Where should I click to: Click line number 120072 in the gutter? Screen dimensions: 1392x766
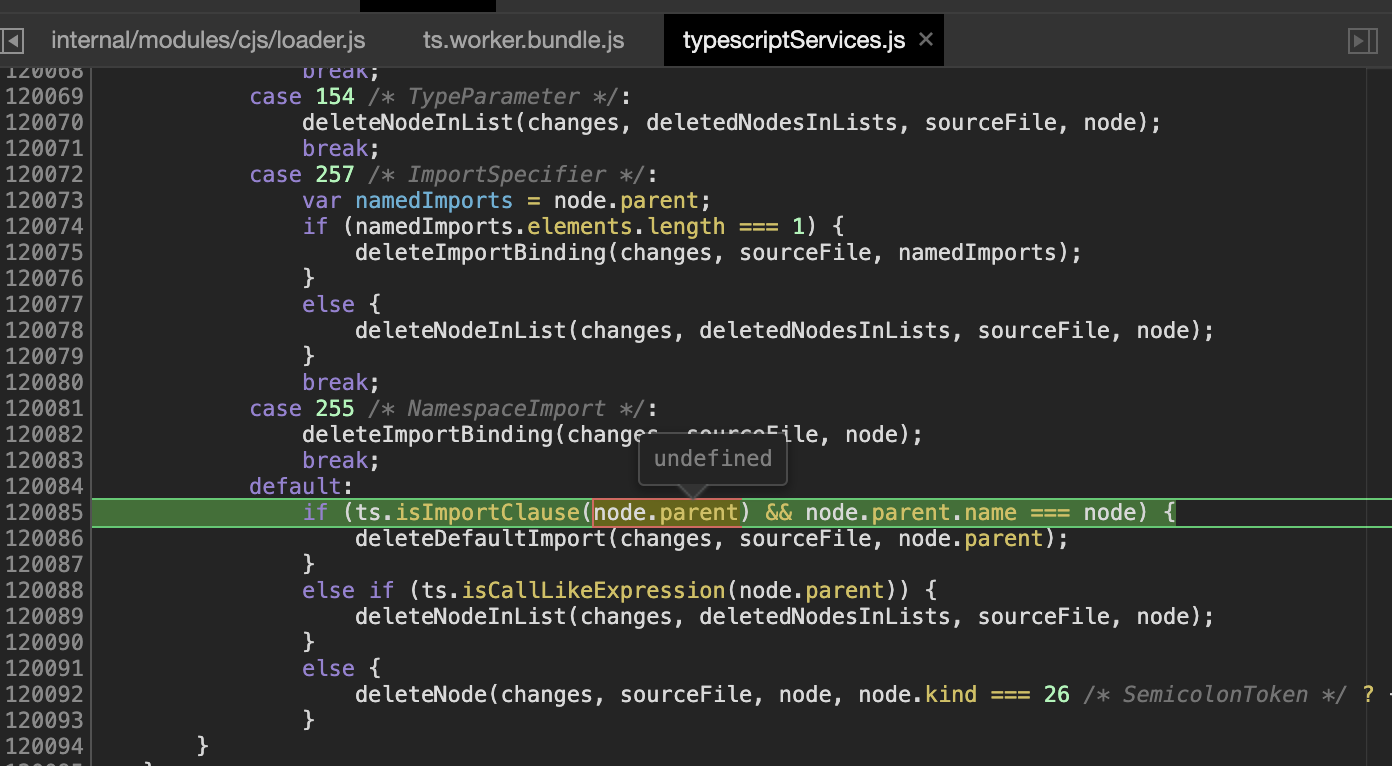pyautogui.click(x=45, y=174)
